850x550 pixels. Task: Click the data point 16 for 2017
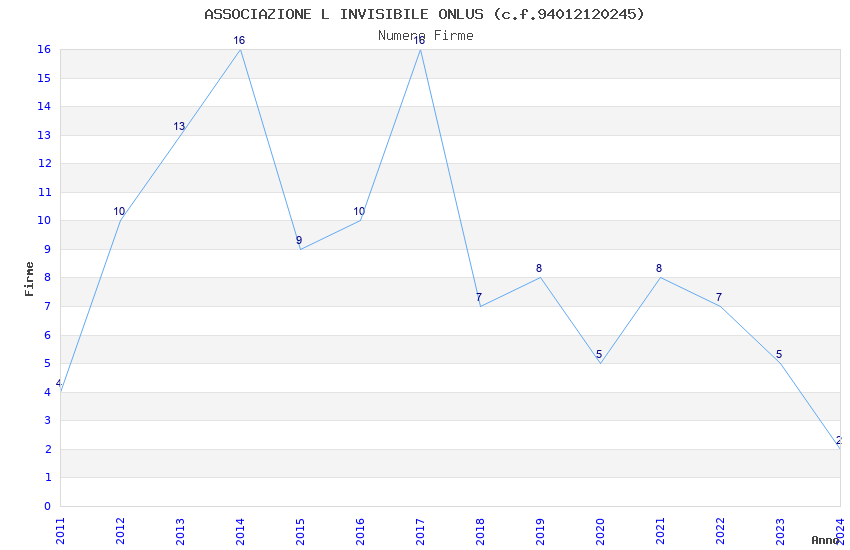click(419, 40)
